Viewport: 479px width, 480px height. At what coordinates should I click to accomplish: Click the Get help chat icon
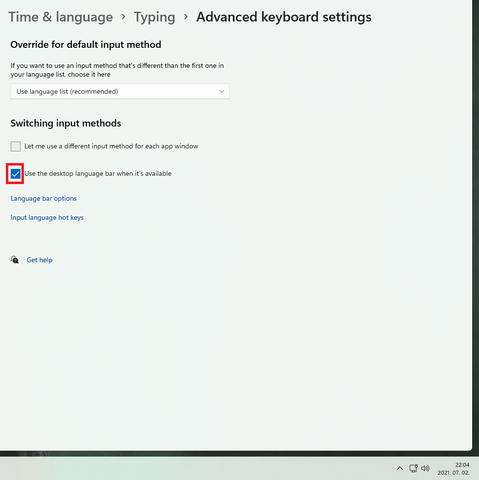[x=15, y=260]
